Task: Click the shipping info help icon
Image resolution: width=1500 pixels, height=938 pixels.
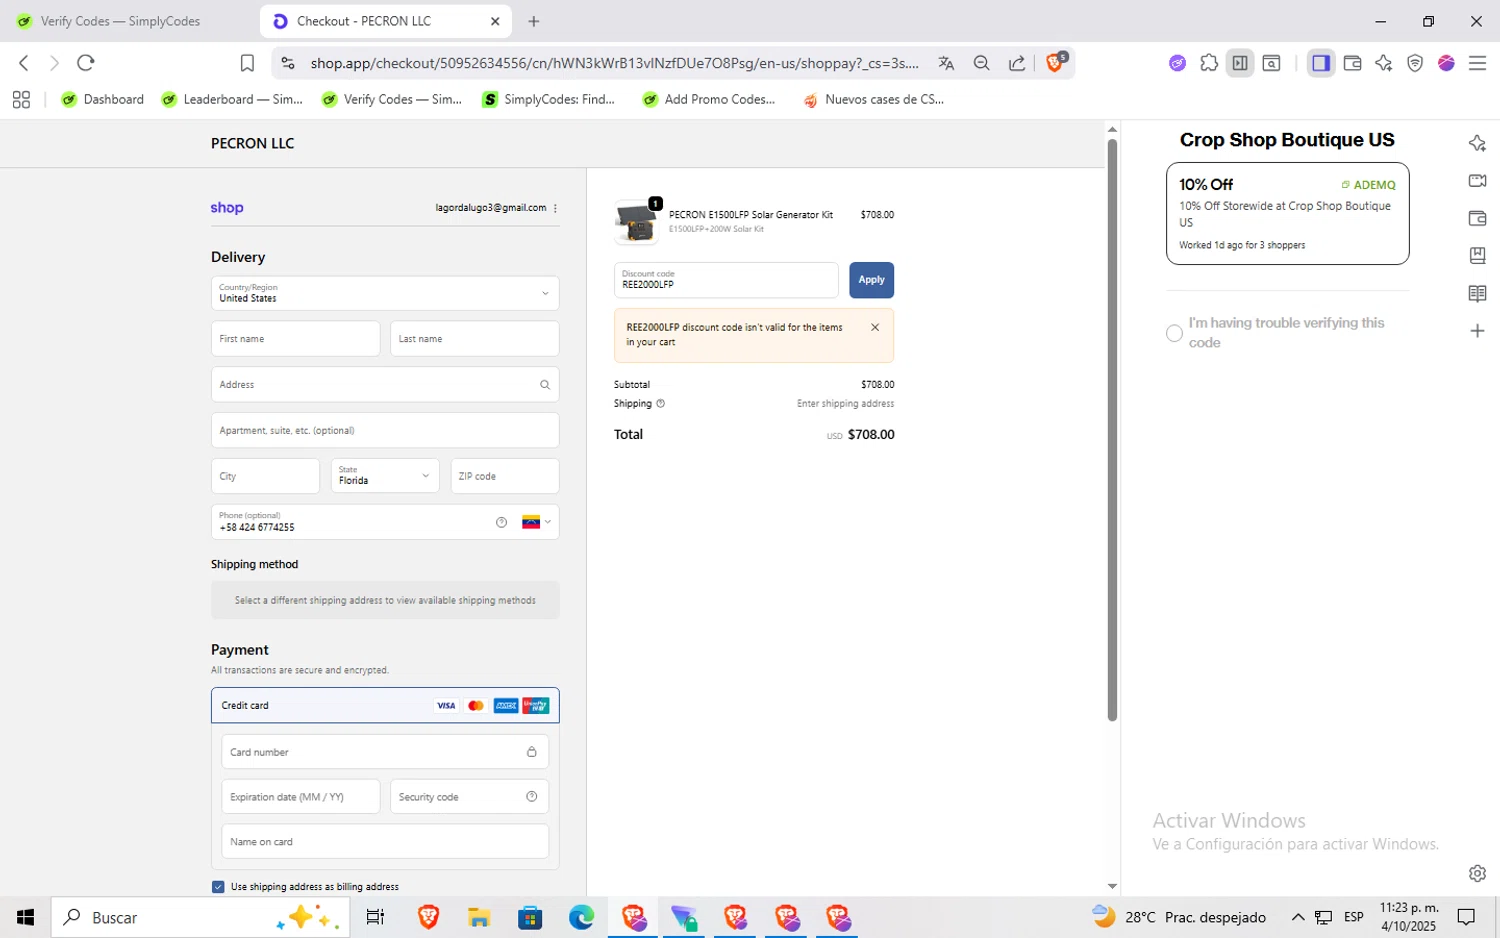Action: [x=660, y=403]
